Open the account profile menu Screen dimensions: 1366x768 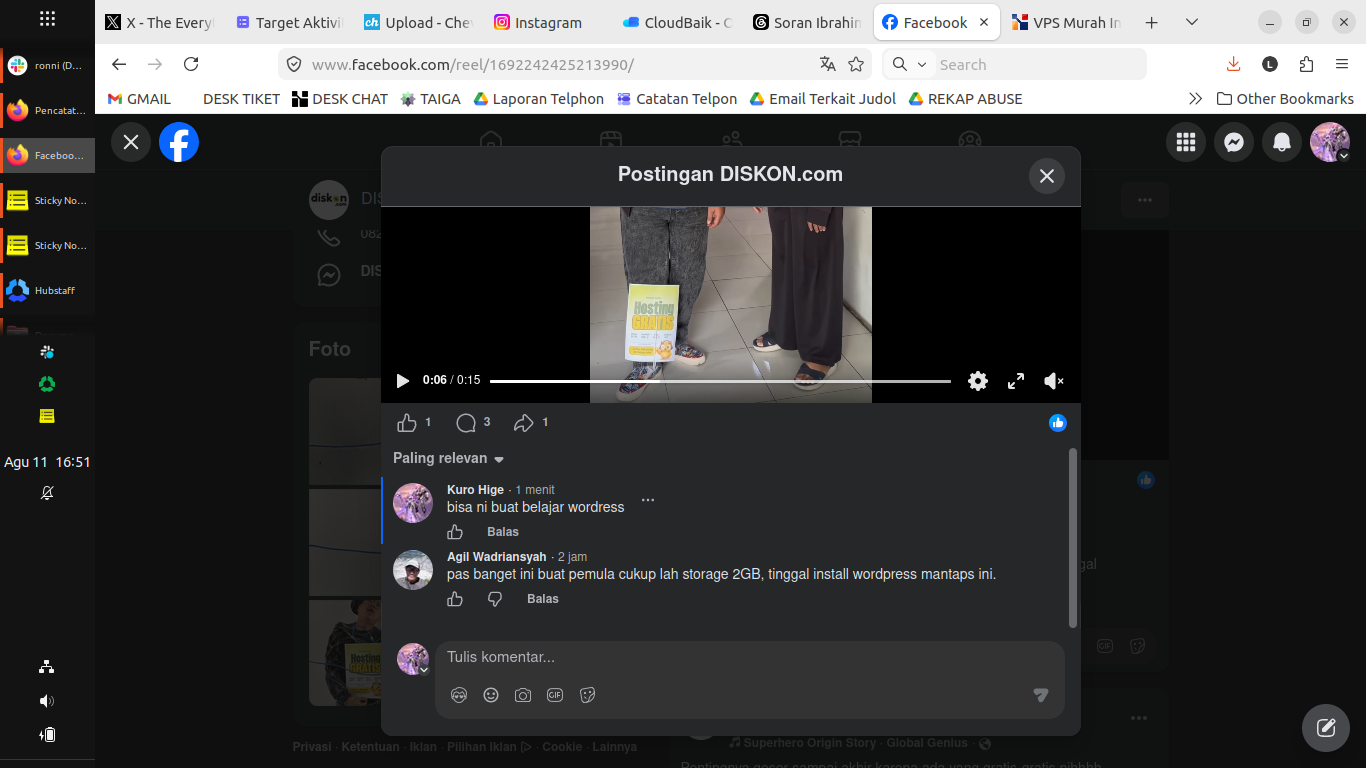(1330, 142)
